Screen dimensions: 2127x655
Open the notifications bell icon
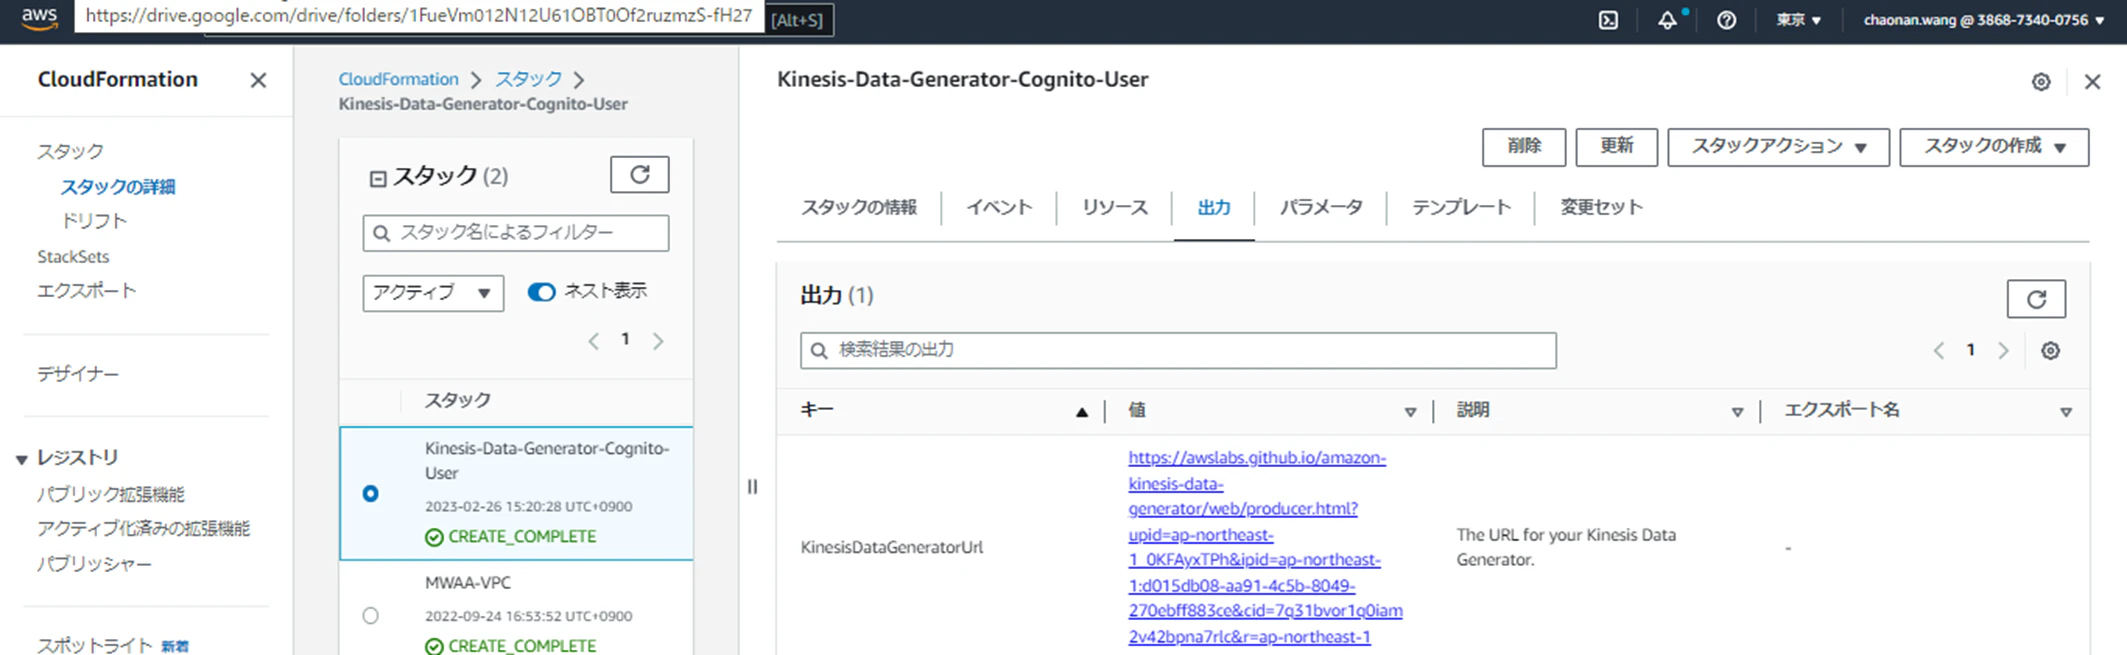point(1667,20)
